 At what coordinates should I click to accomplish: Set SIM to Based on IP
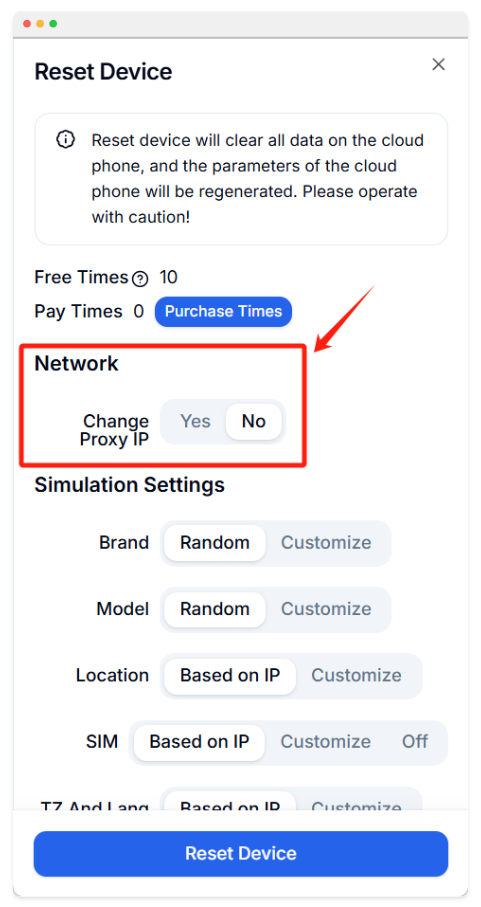pos(199,742)
